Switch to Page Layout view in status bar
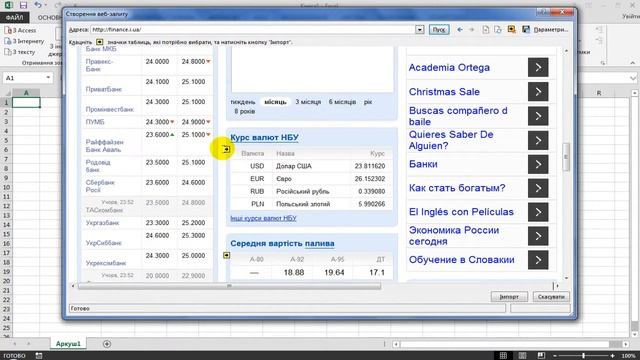Image resolution: width=640 pixels, height=360 pixels. point(522,356)
